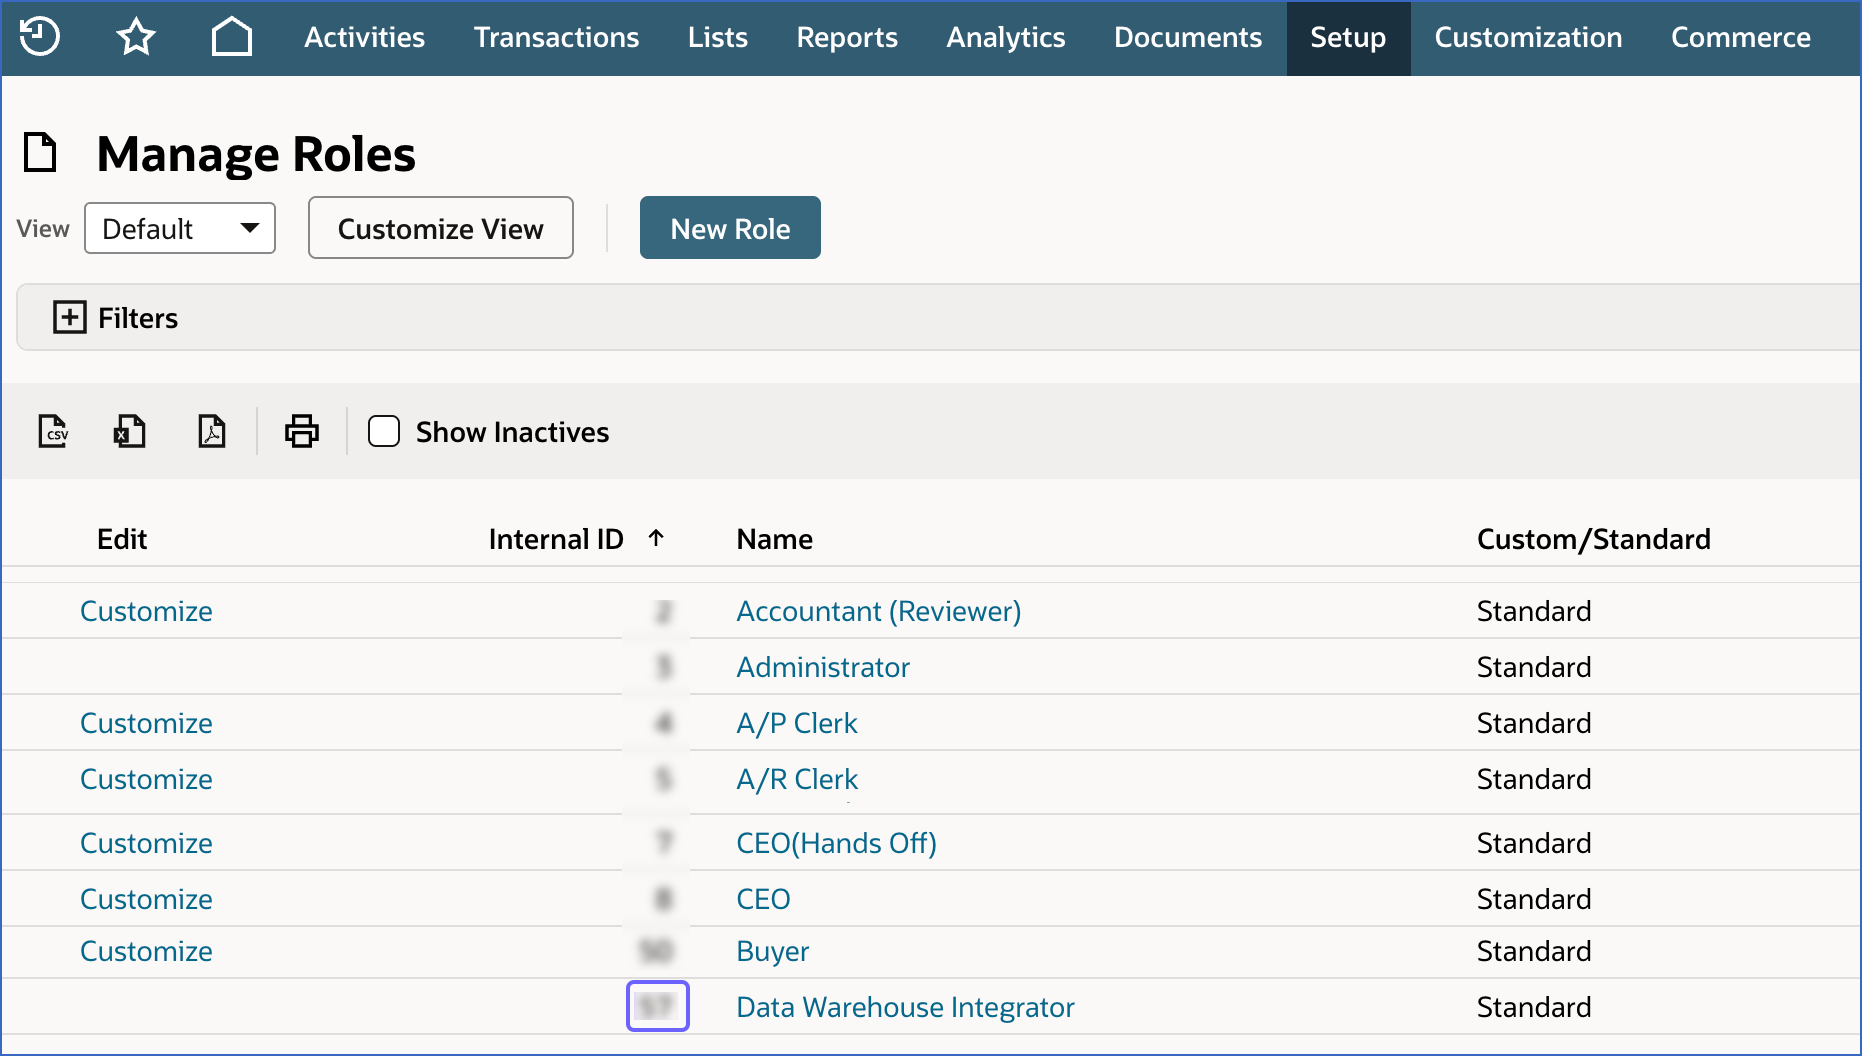1862x1056 pixels.
Task: Click Standard in the Buyer row
Action: tap(1534, 951)
